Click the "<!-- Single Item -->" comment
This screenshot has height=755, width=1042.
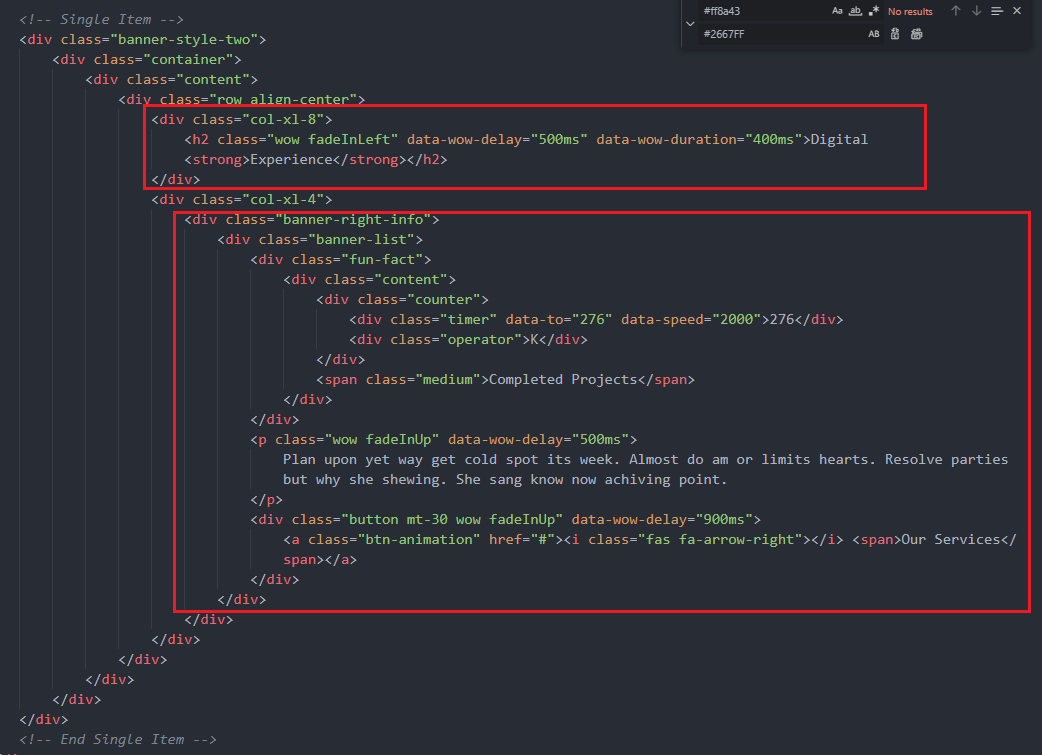click(x=102, y=19)
